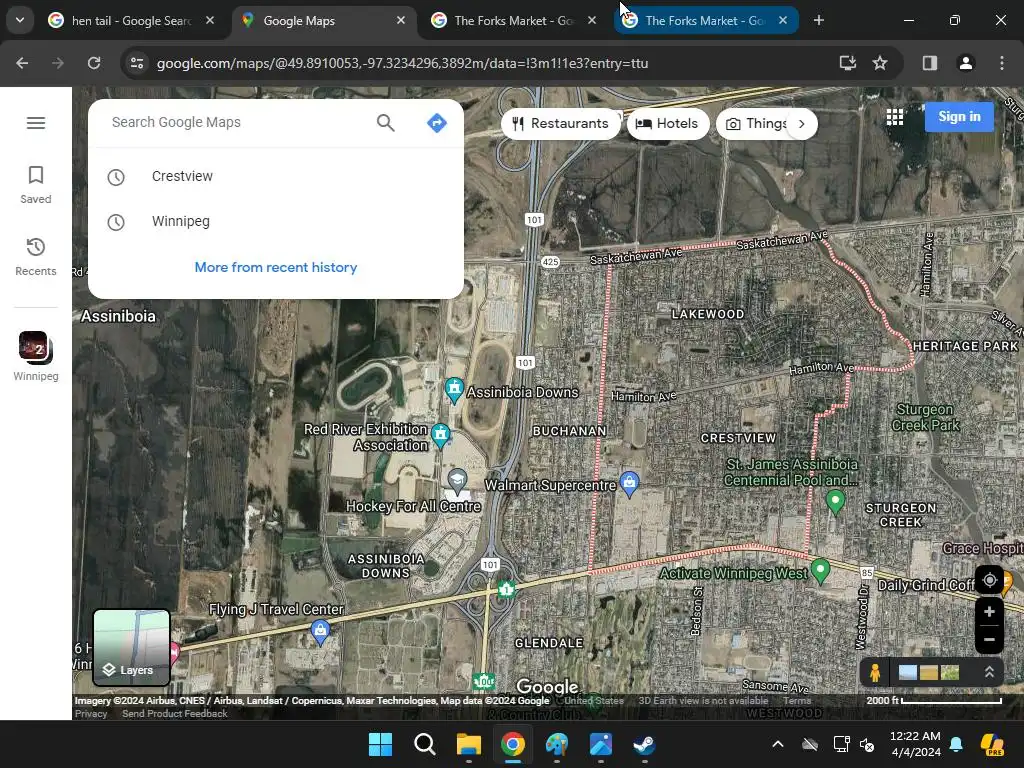The image size is (1024, 768).
Task: Show your location on the map
Action: click(x=989, y=580)
